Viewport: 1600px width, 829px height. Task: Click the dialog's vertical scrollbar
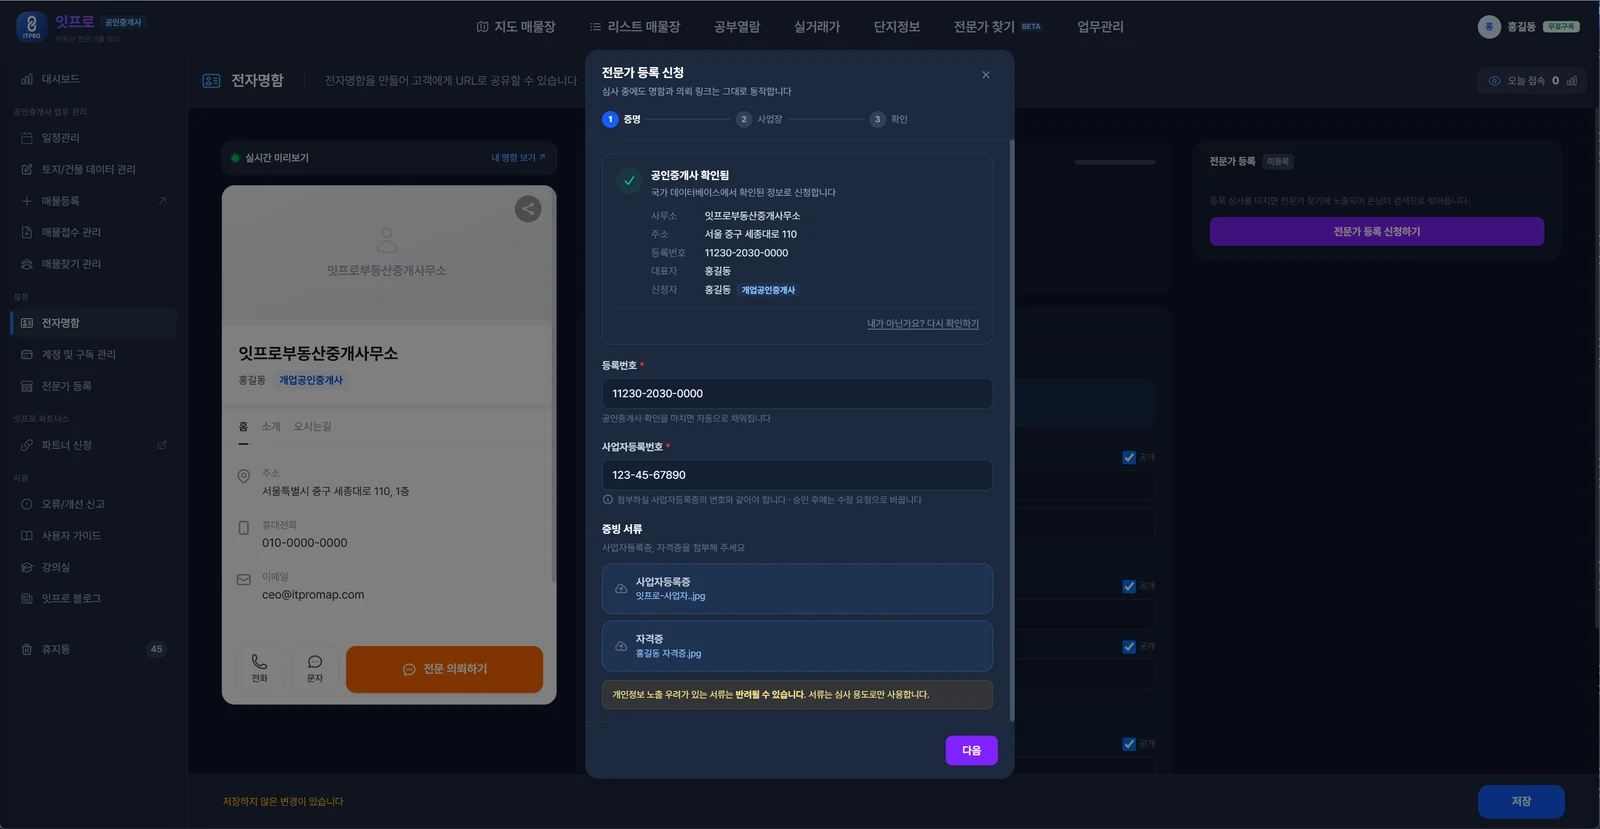click(x=1012, y=430)
